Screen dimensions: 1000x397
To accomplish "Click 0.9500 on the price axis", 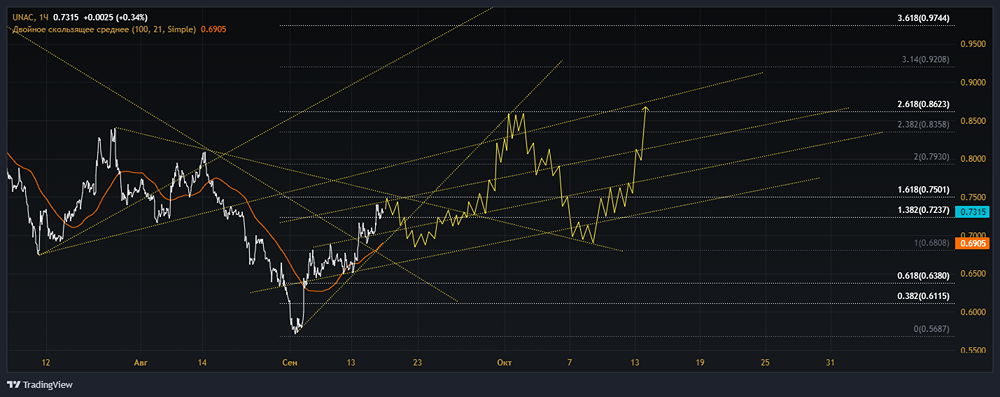I will point(973,44).
